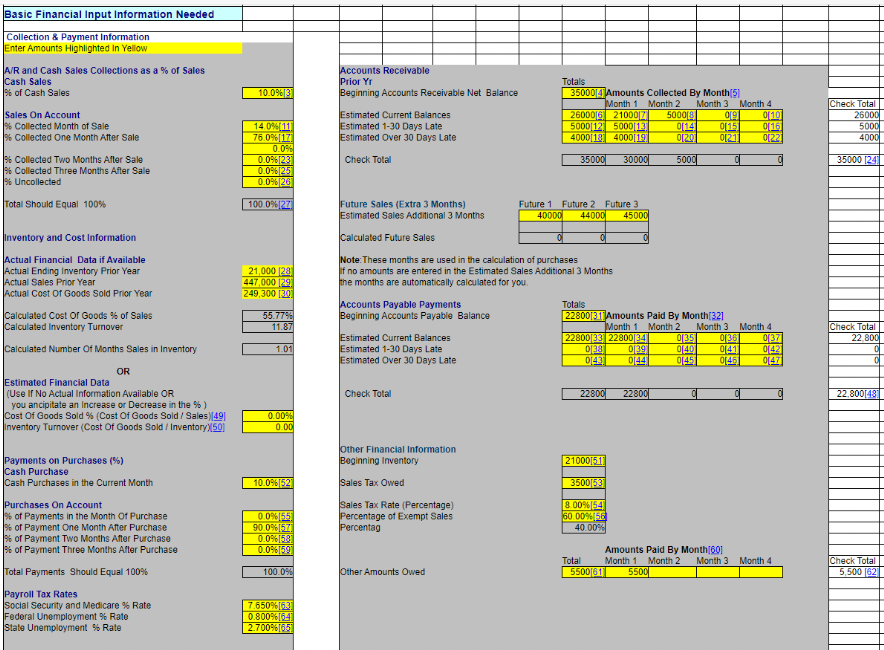Image resolution: width=884 pixels, height=650 pixels.
Task: Select Estimated Current Balances Month 1 cell 21000
Action: tap(627, 116)
